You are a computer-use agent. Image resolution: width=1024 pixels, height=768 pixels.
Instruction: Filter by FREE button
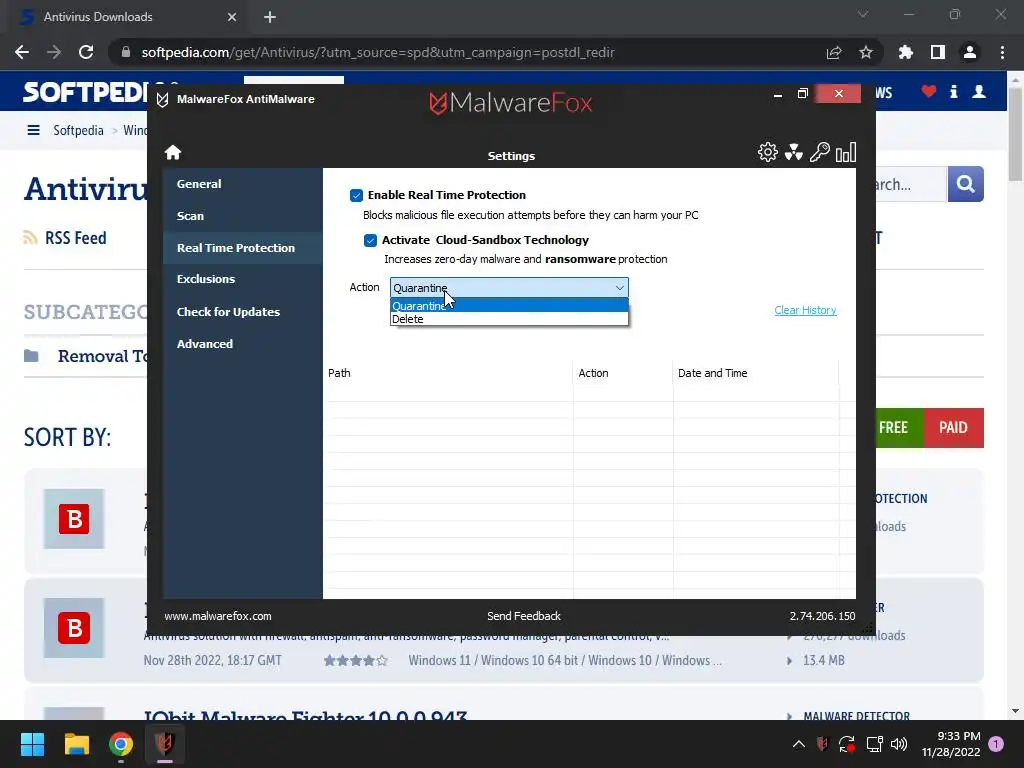[900, 428]
